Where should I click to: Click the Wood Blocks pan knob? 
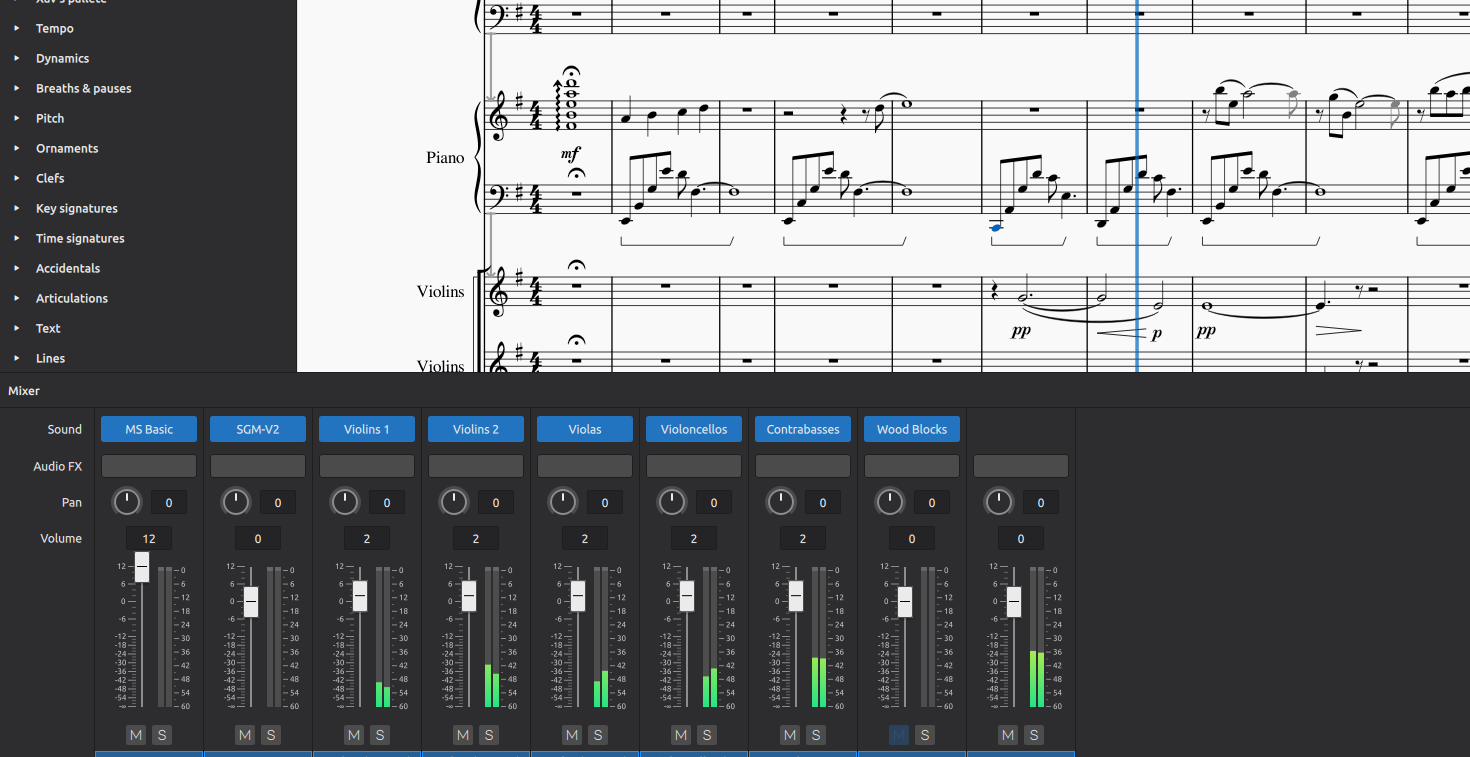(890, 502)
